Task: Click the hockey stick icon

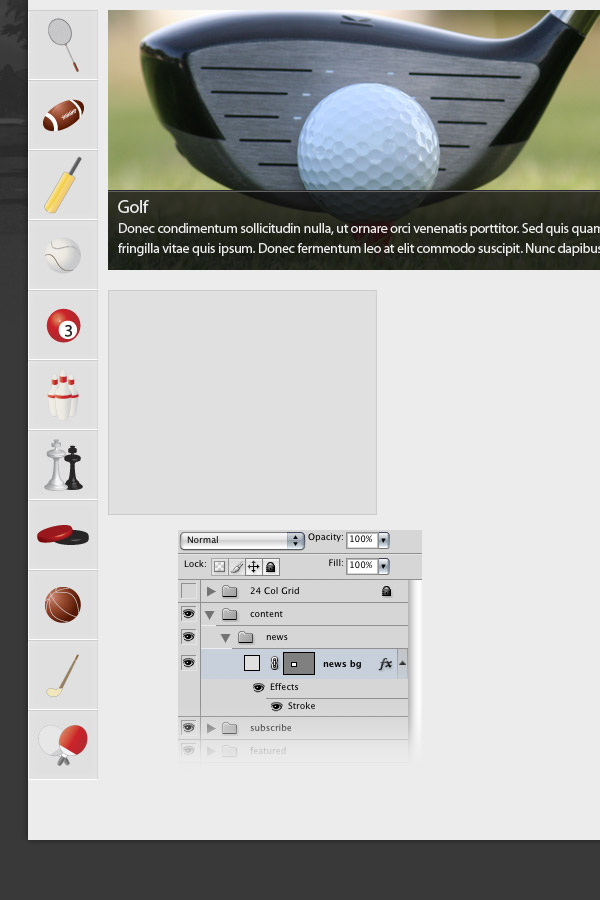Action: pyautogui.click(x=63, y=675)
